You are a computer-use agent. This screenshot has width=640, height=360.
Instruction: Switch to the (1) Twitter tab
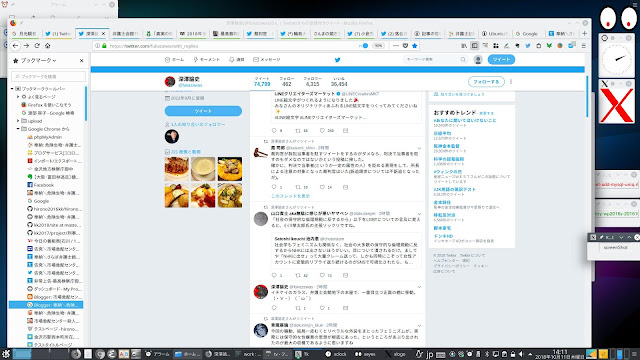tap(58, 33)
